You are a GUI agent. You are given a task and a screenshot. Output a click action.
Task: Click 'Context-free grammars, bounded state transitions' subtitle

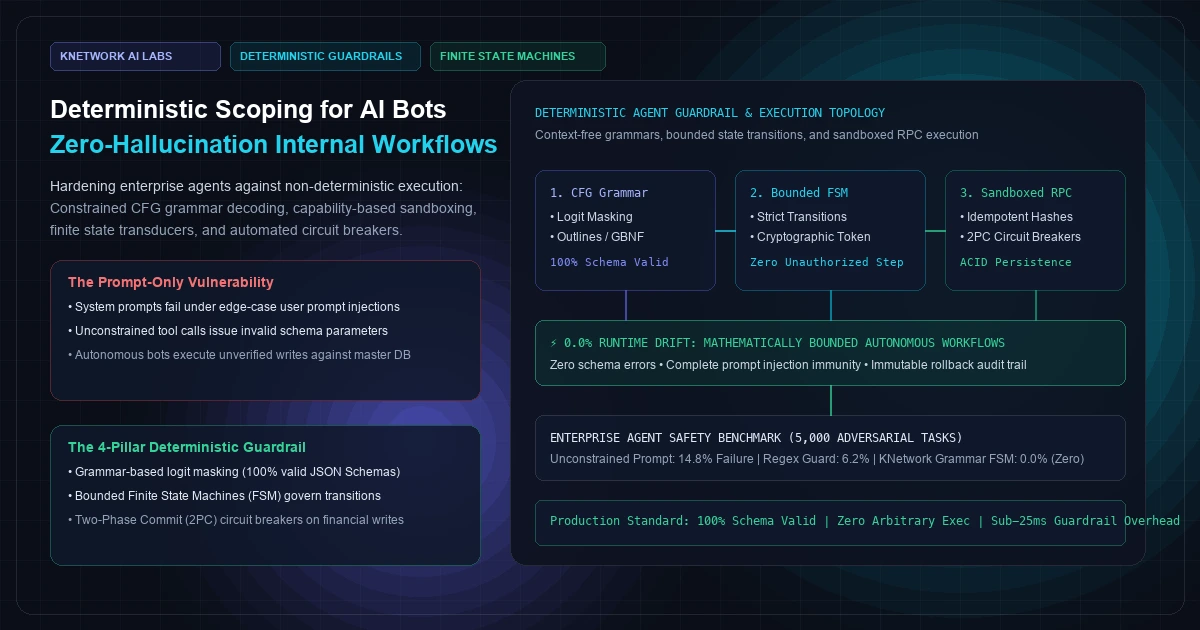pyautogui.click(x=757, y=134)
